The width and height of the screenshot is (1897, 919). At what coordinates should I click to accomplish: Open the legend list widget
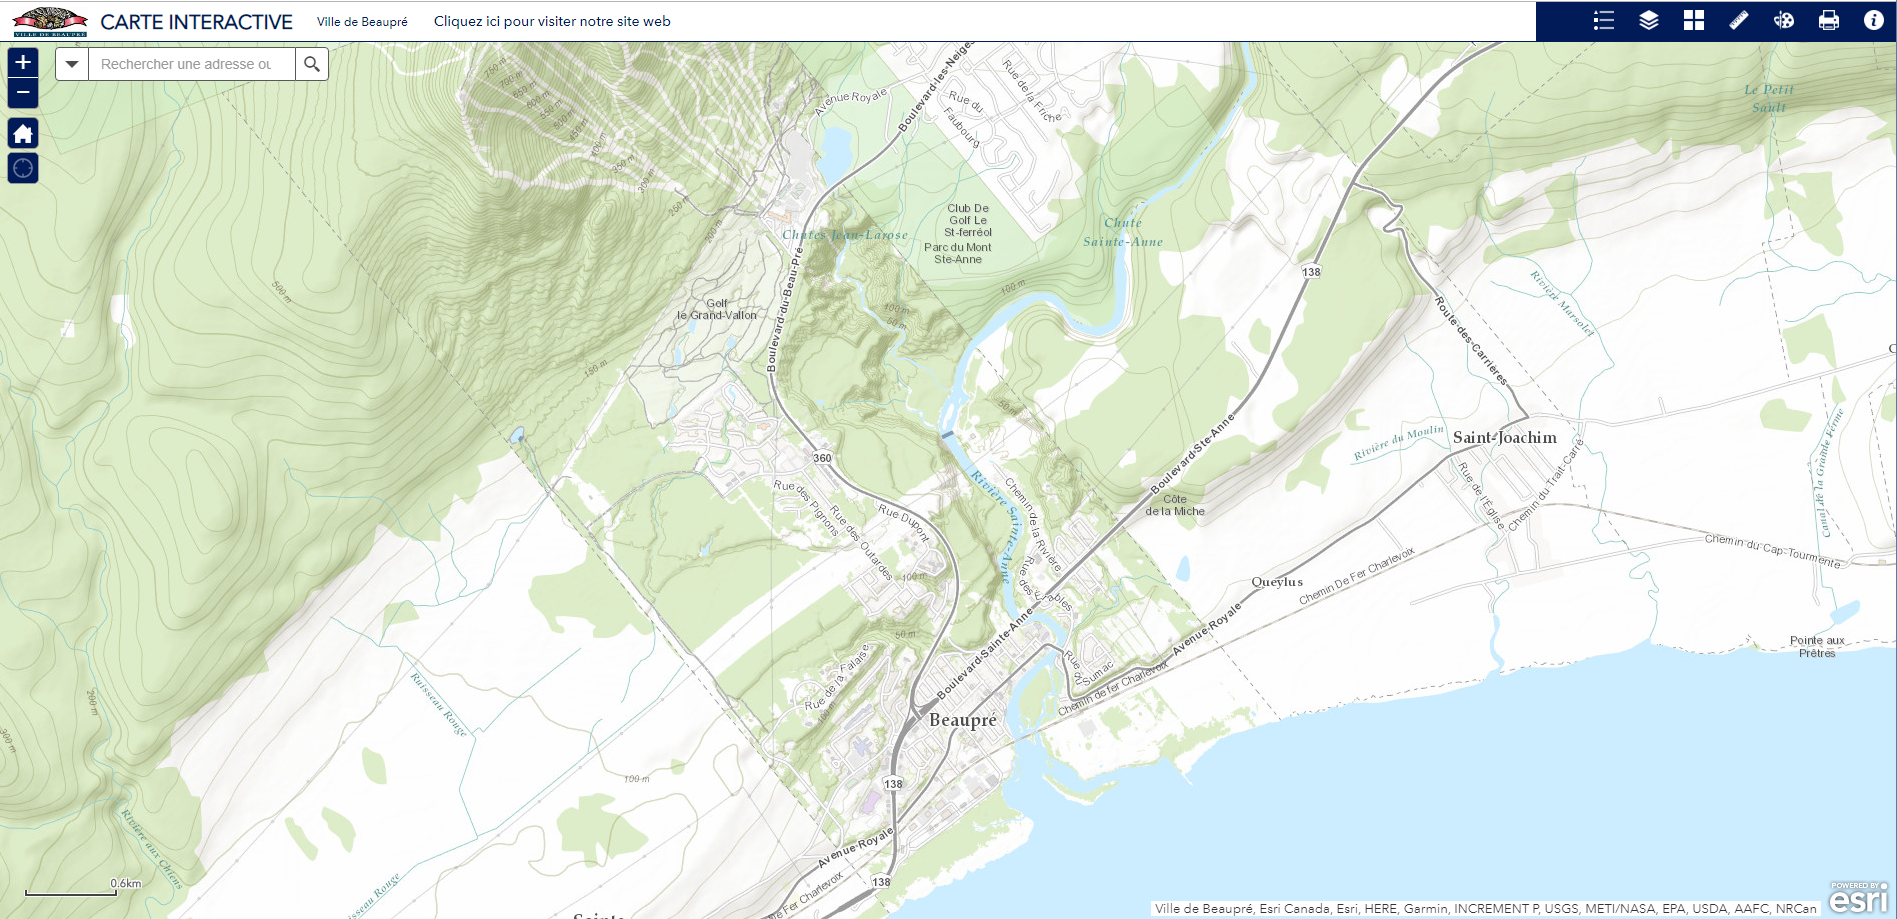click(x=1603, y=21)
